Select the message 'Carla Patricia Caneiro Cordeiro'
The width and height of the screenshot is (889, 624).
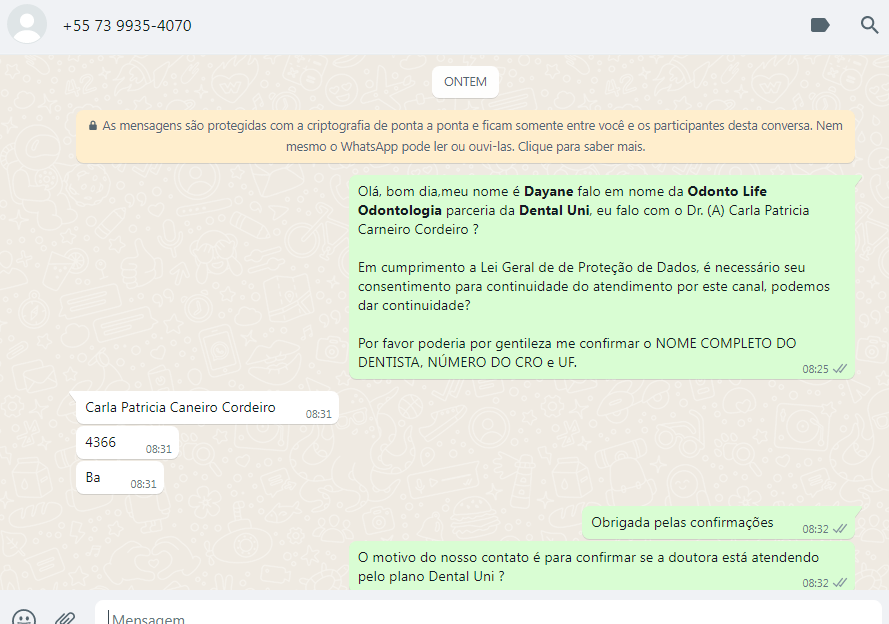207,407
